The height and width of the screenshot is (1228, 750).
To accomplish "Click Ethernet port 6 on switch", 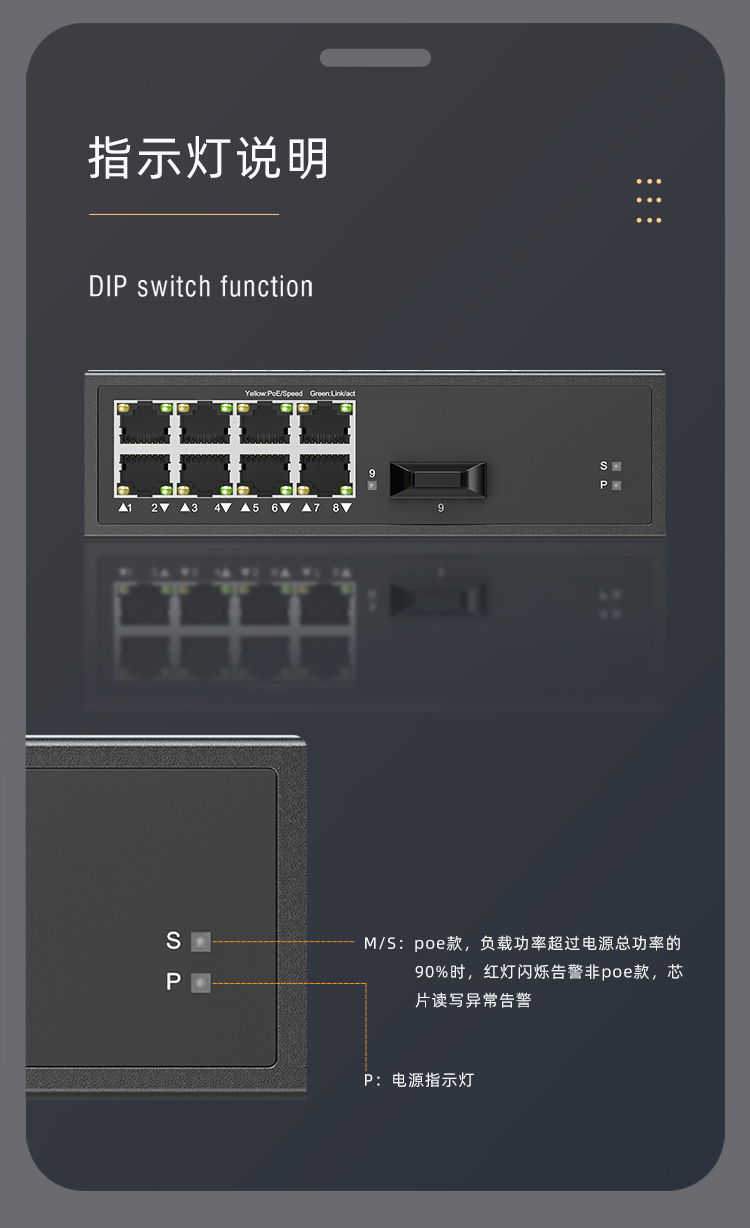I will point(265,474).
